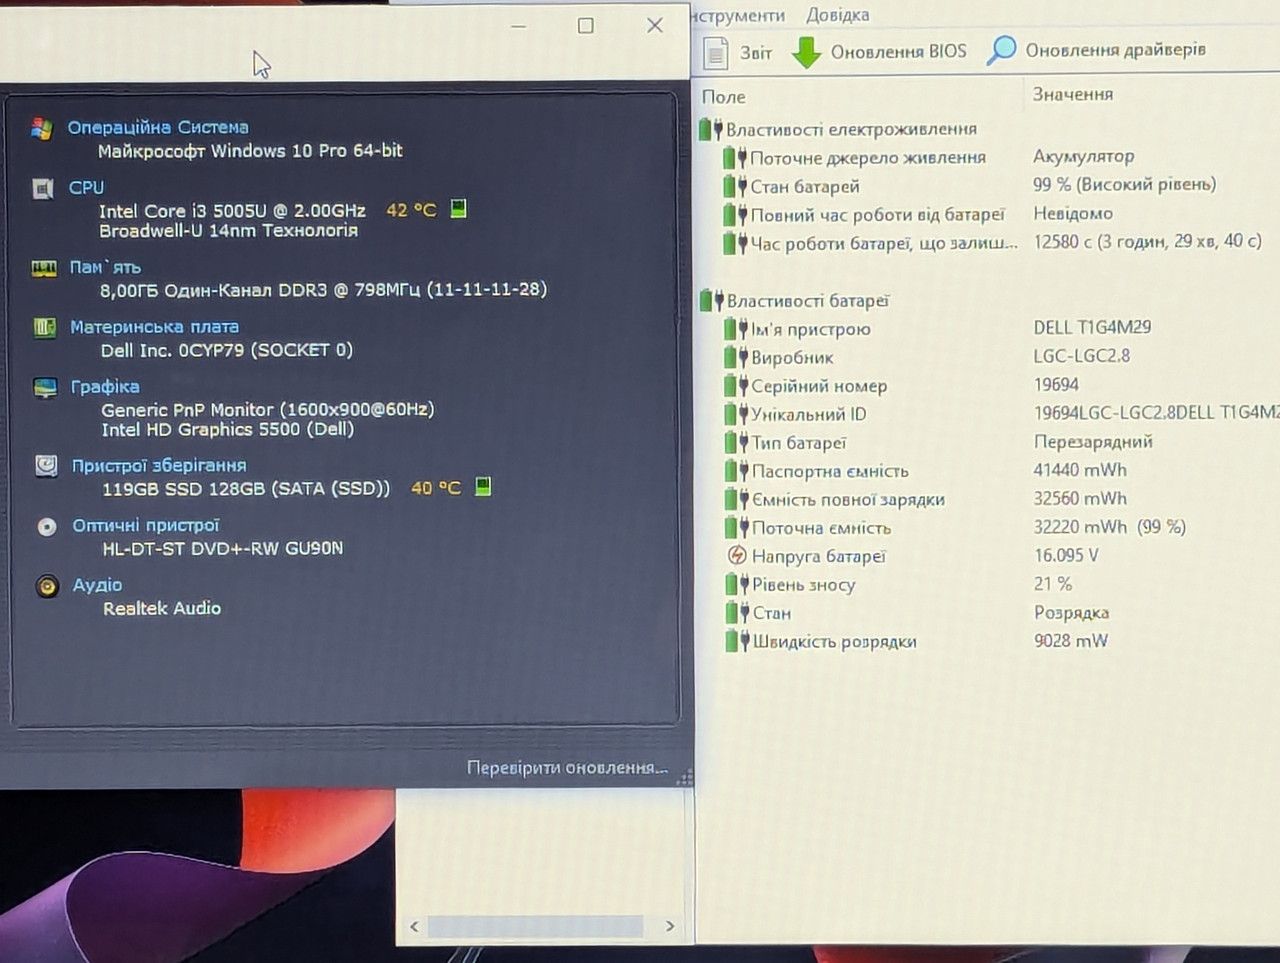This screenshot has height=963, width=1280.
Task: Click the battery icon beside Швидкість розрядки
Action: click(738, 641)
